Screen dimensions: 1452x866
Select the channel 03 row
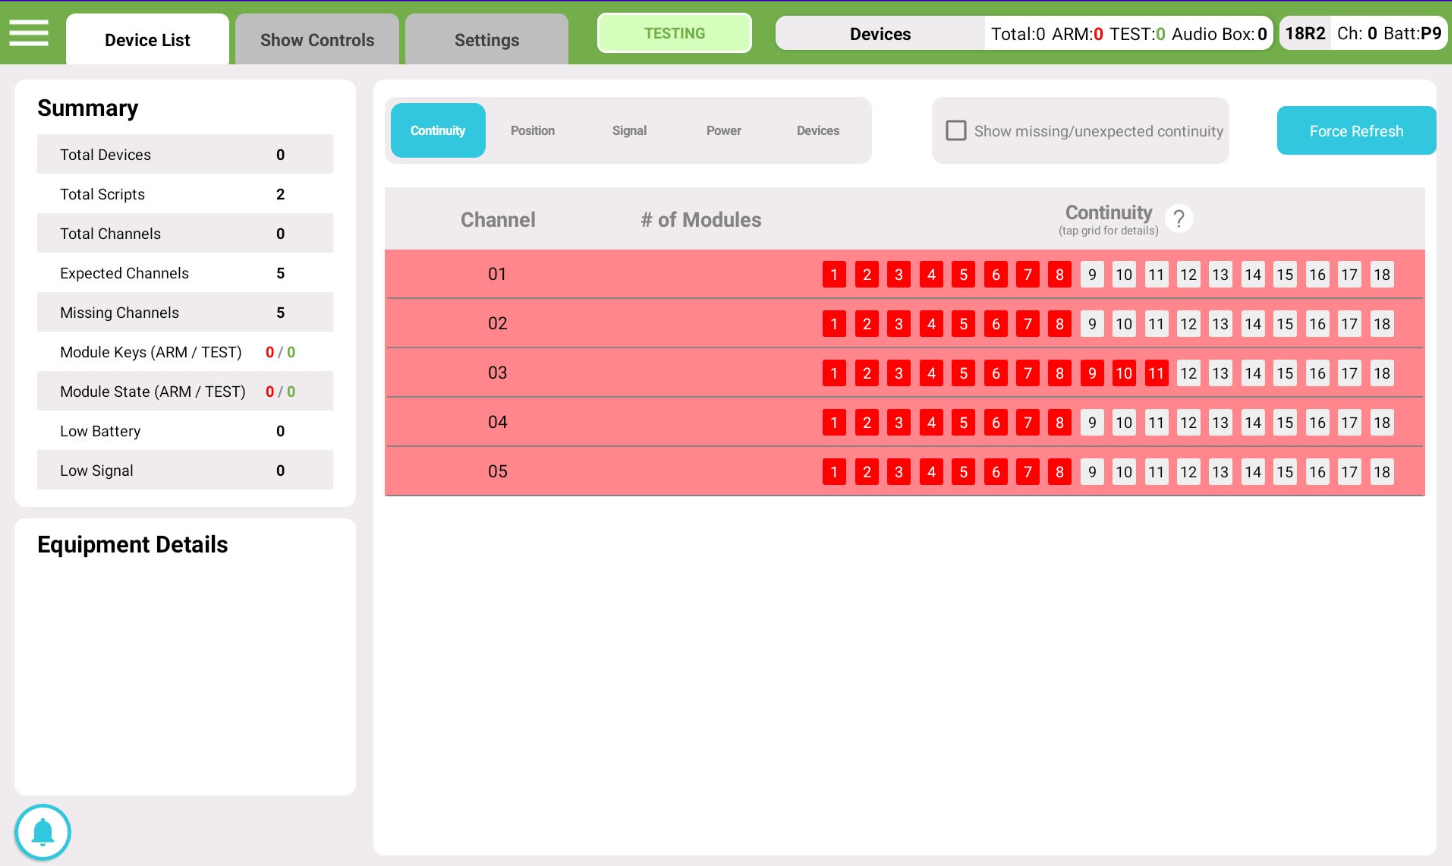click(498, 373)
